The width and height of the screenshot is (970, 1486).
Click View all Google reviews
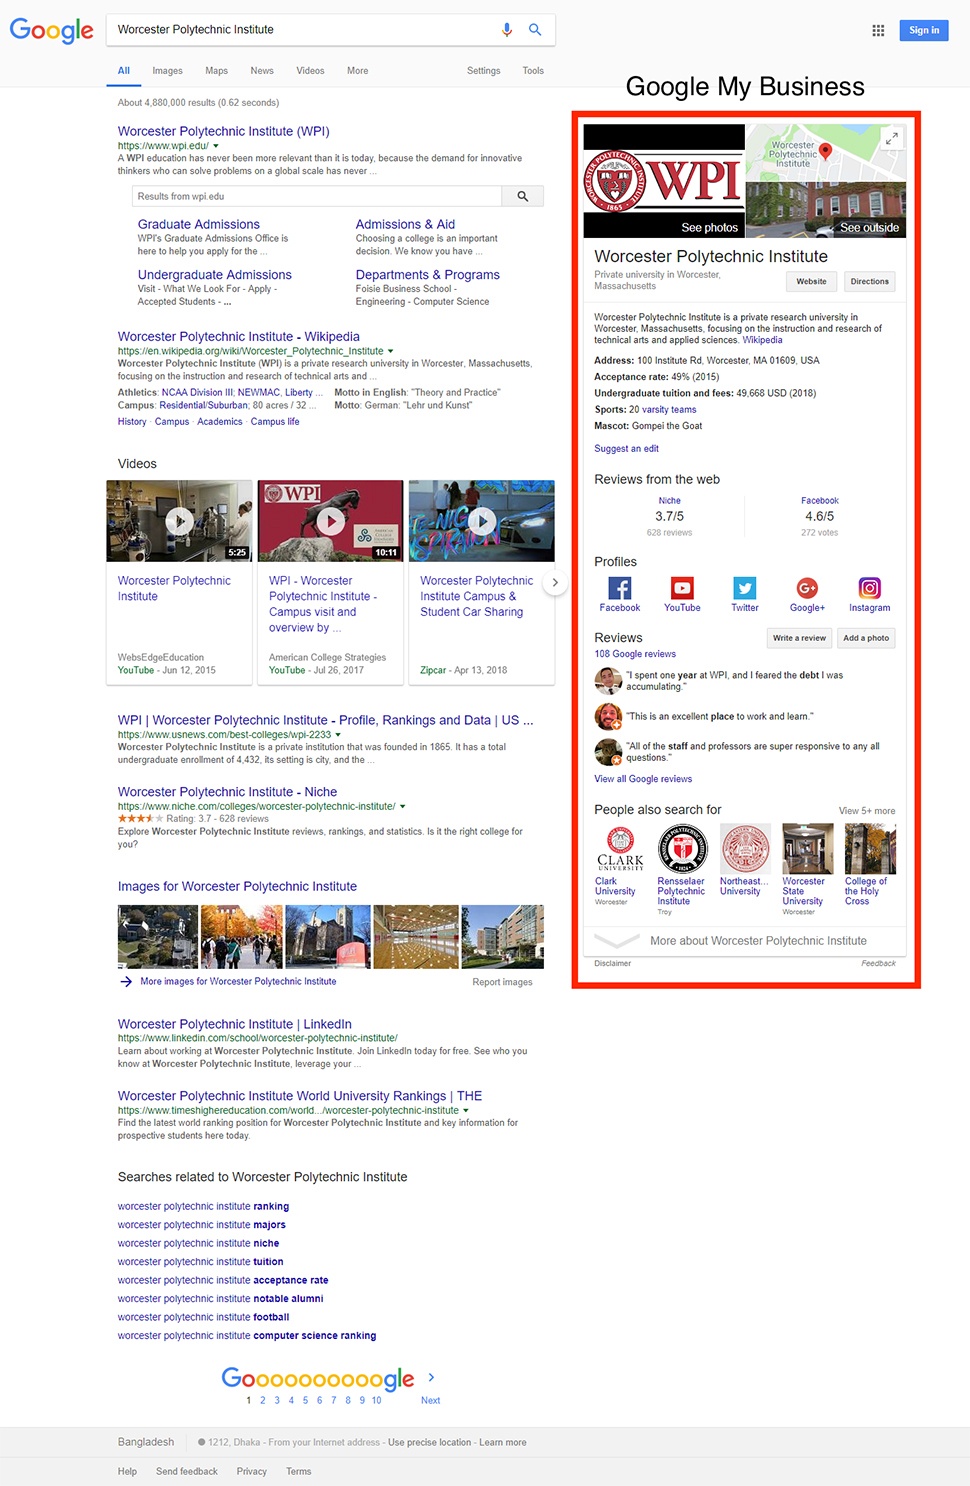point(643,779)
